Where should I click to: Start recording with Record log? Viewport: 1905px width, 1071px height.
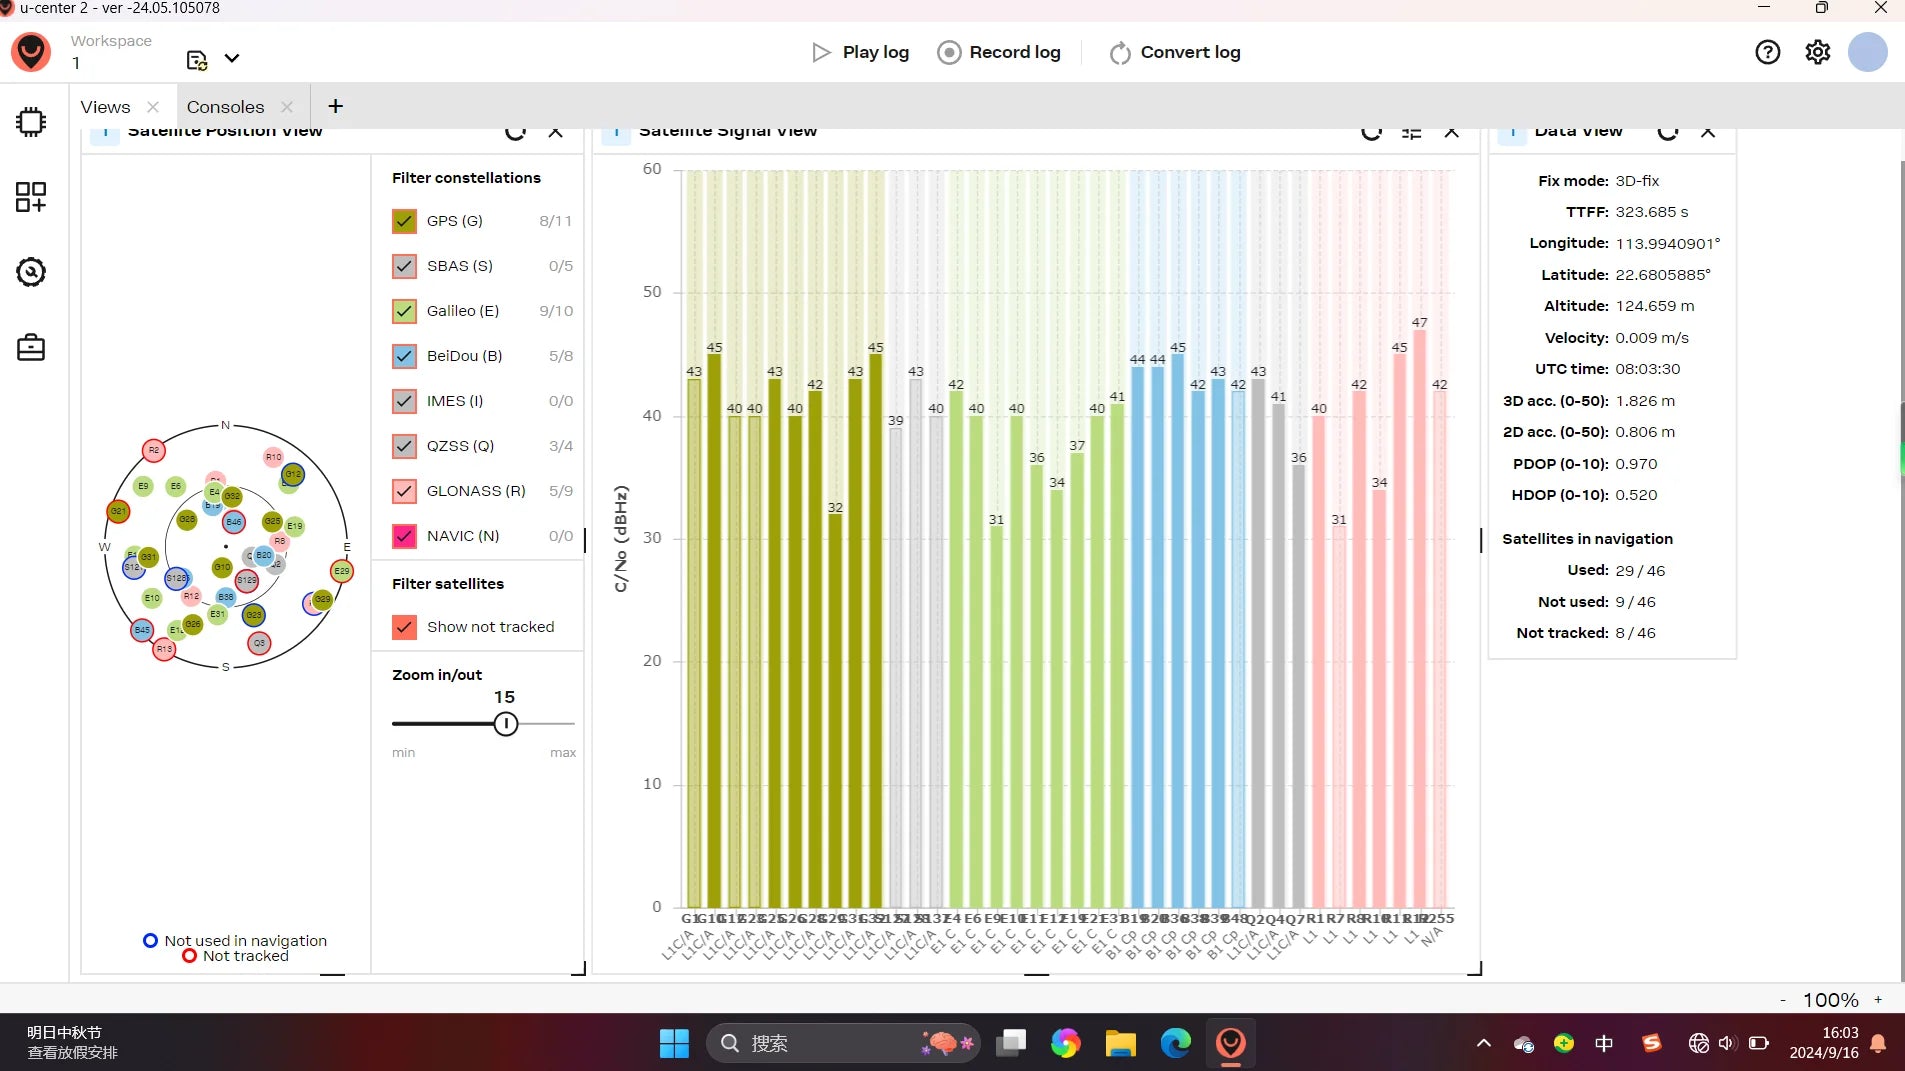coord(999,52)
